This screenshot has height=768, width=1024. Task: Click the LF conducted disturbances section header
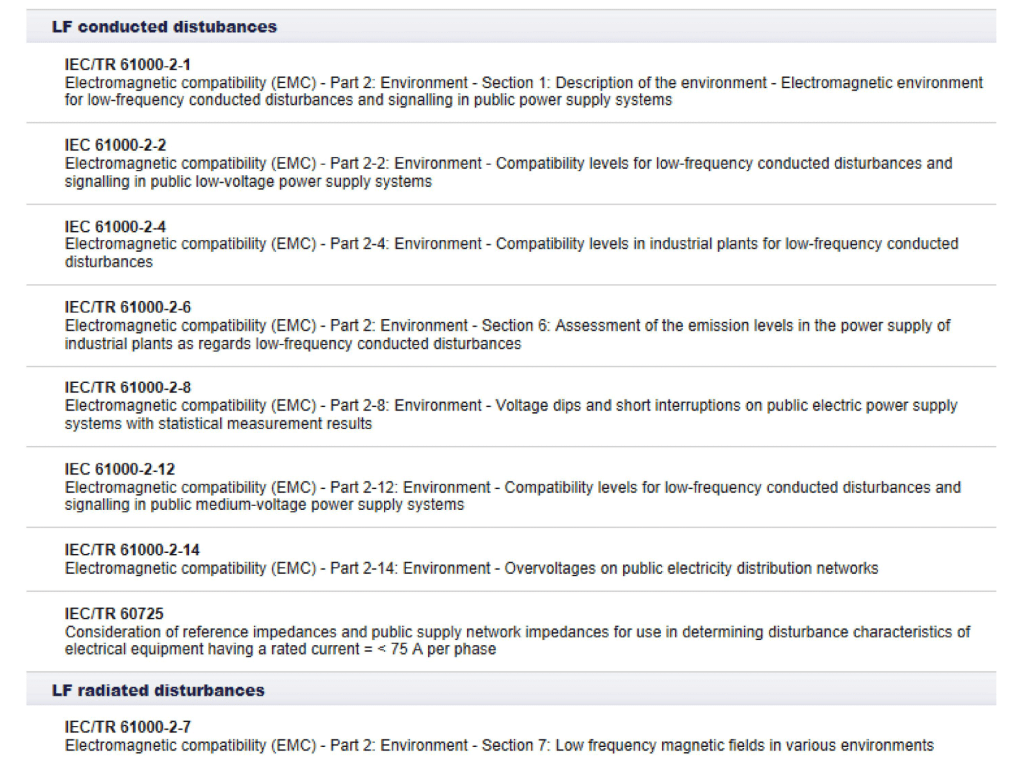tap(164, 27)
